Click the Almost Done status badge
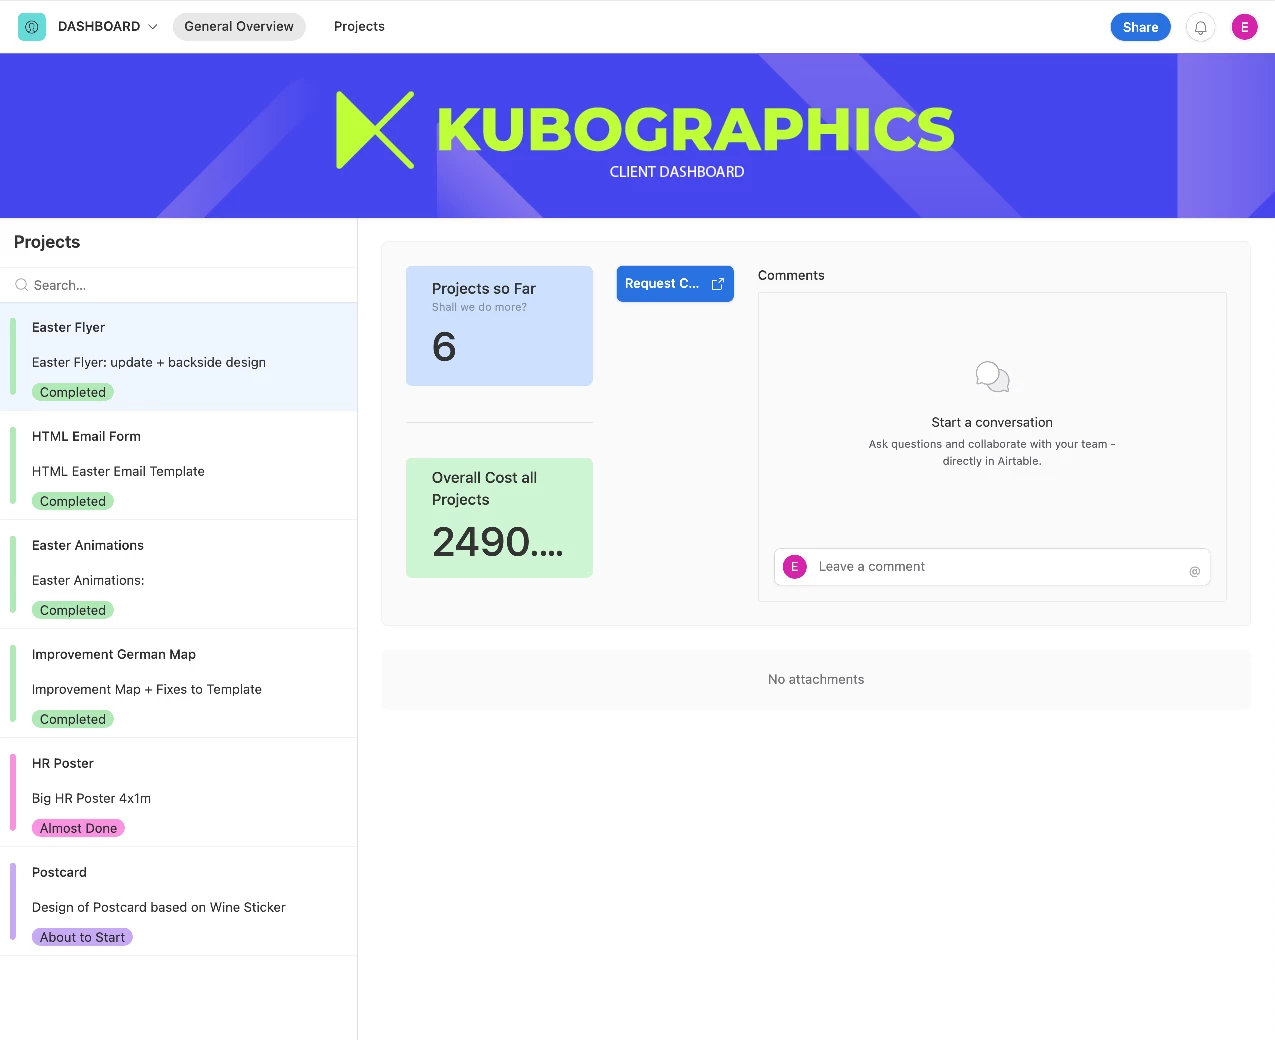1275x1040 pixels. 78,828
